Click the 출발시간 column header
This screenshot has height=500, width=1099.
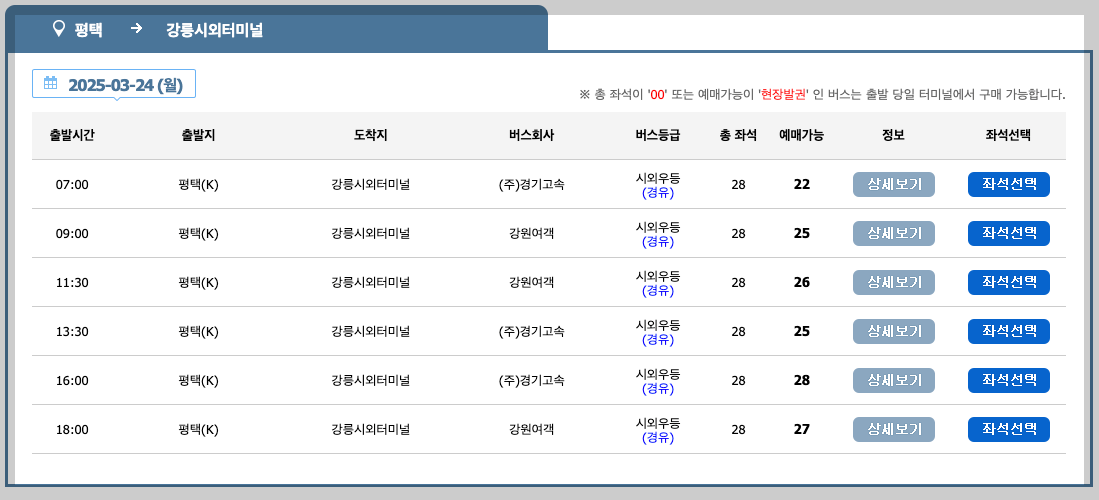click(x=72, y=136)
